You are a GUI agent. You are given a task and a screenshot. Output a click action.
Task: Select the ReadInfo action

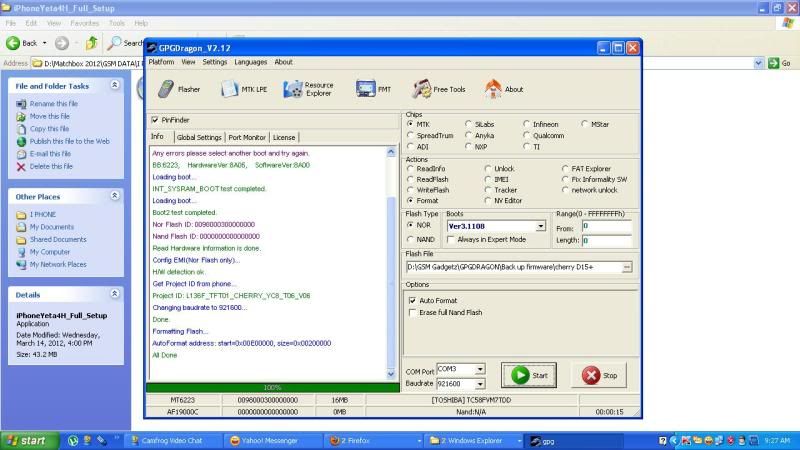410,168
